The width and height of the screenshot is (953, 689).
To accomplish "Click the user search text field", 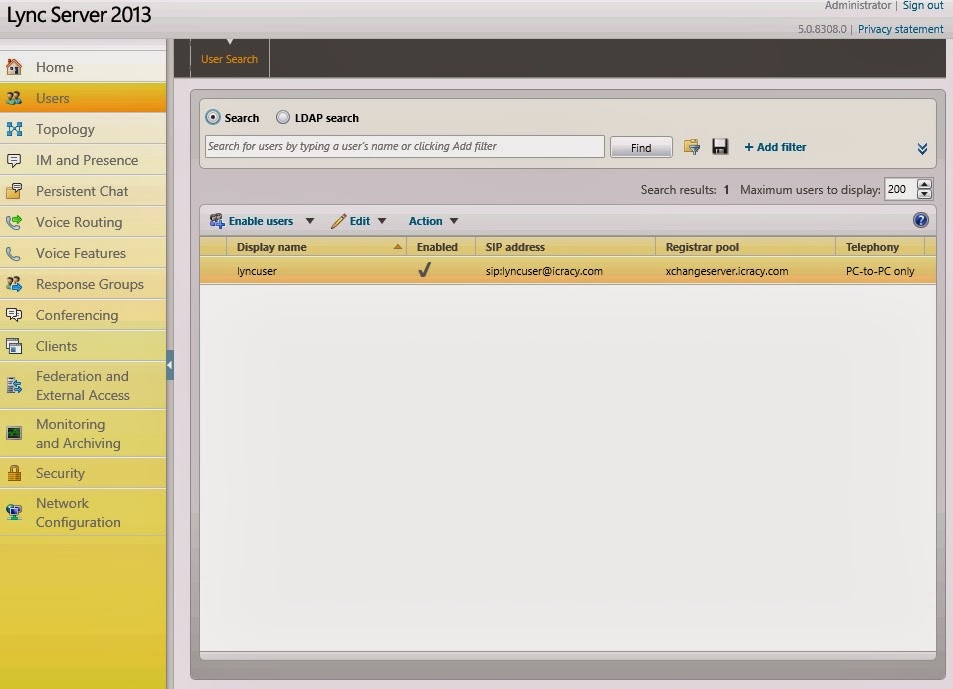I will (x=405, y=146).
